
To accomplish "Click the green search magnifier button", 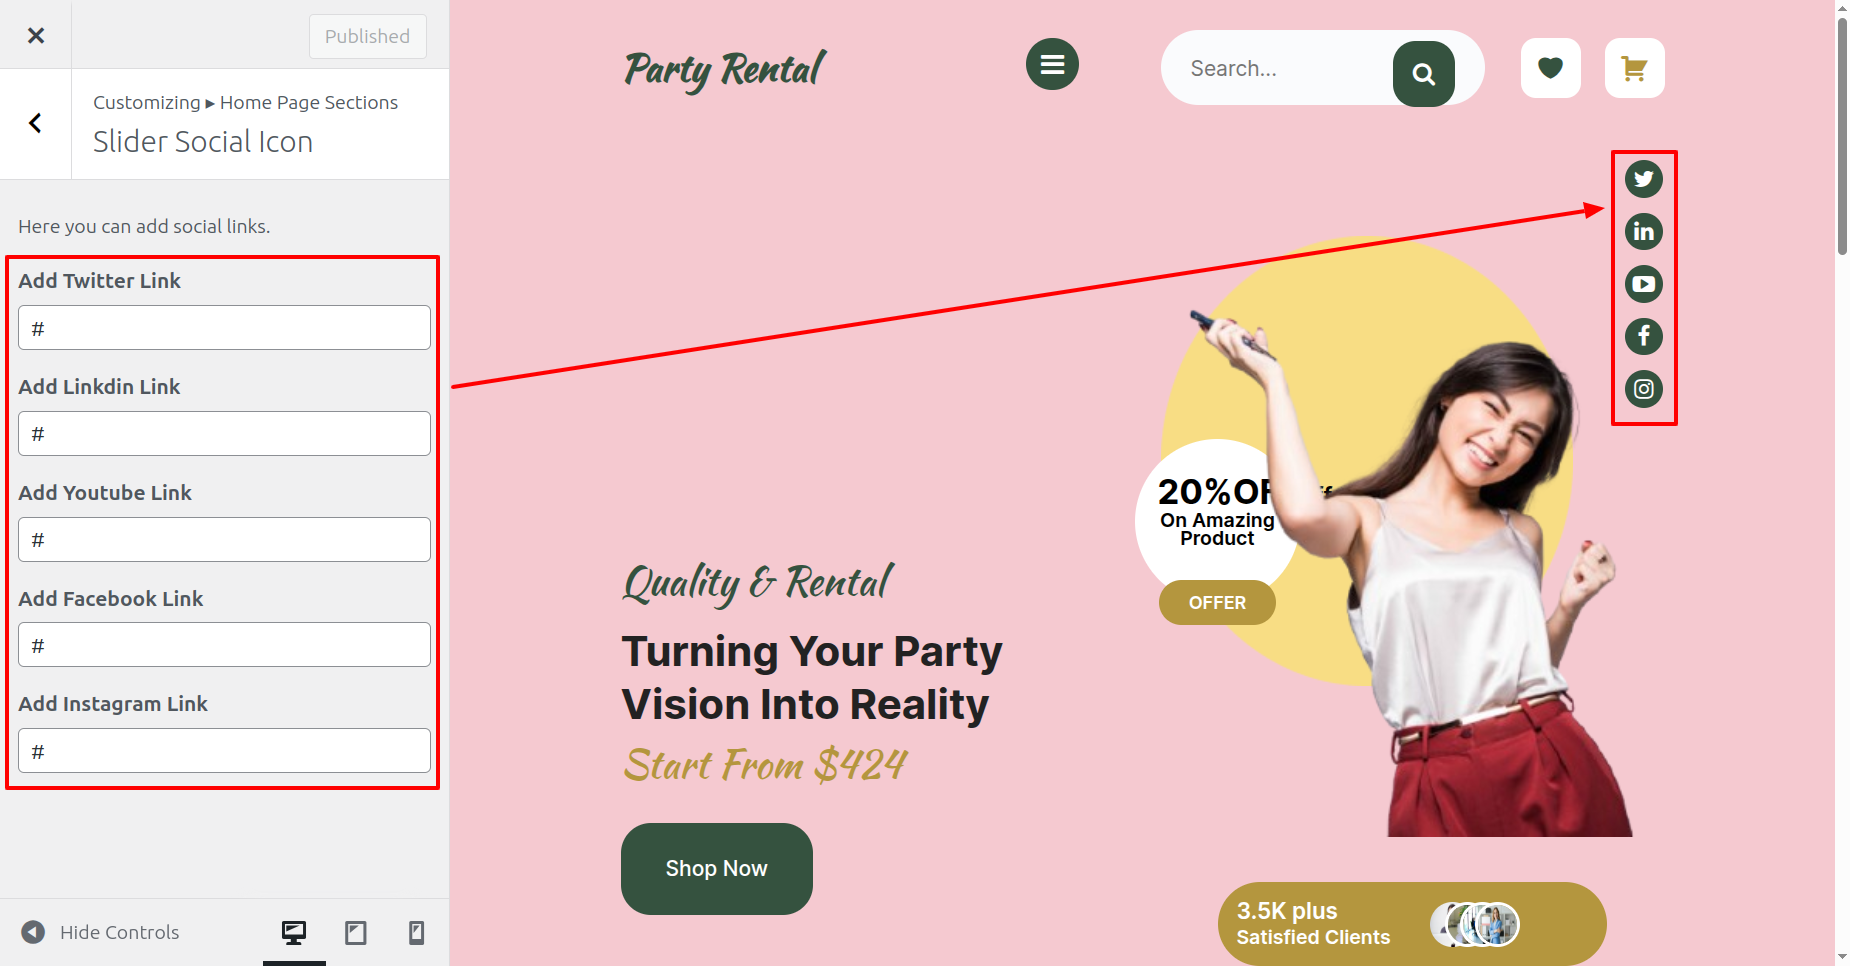I will (1423, 73).
